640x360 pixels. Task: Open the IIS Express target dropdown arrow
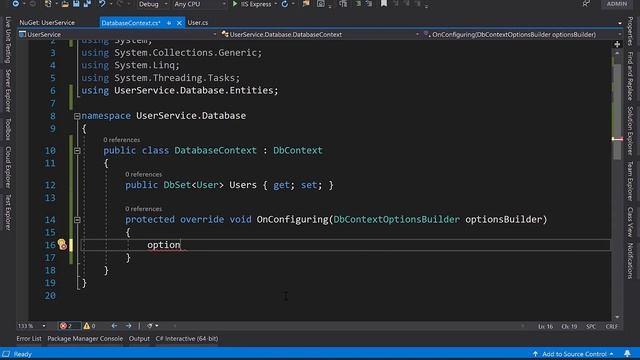(x=276, y=4)
